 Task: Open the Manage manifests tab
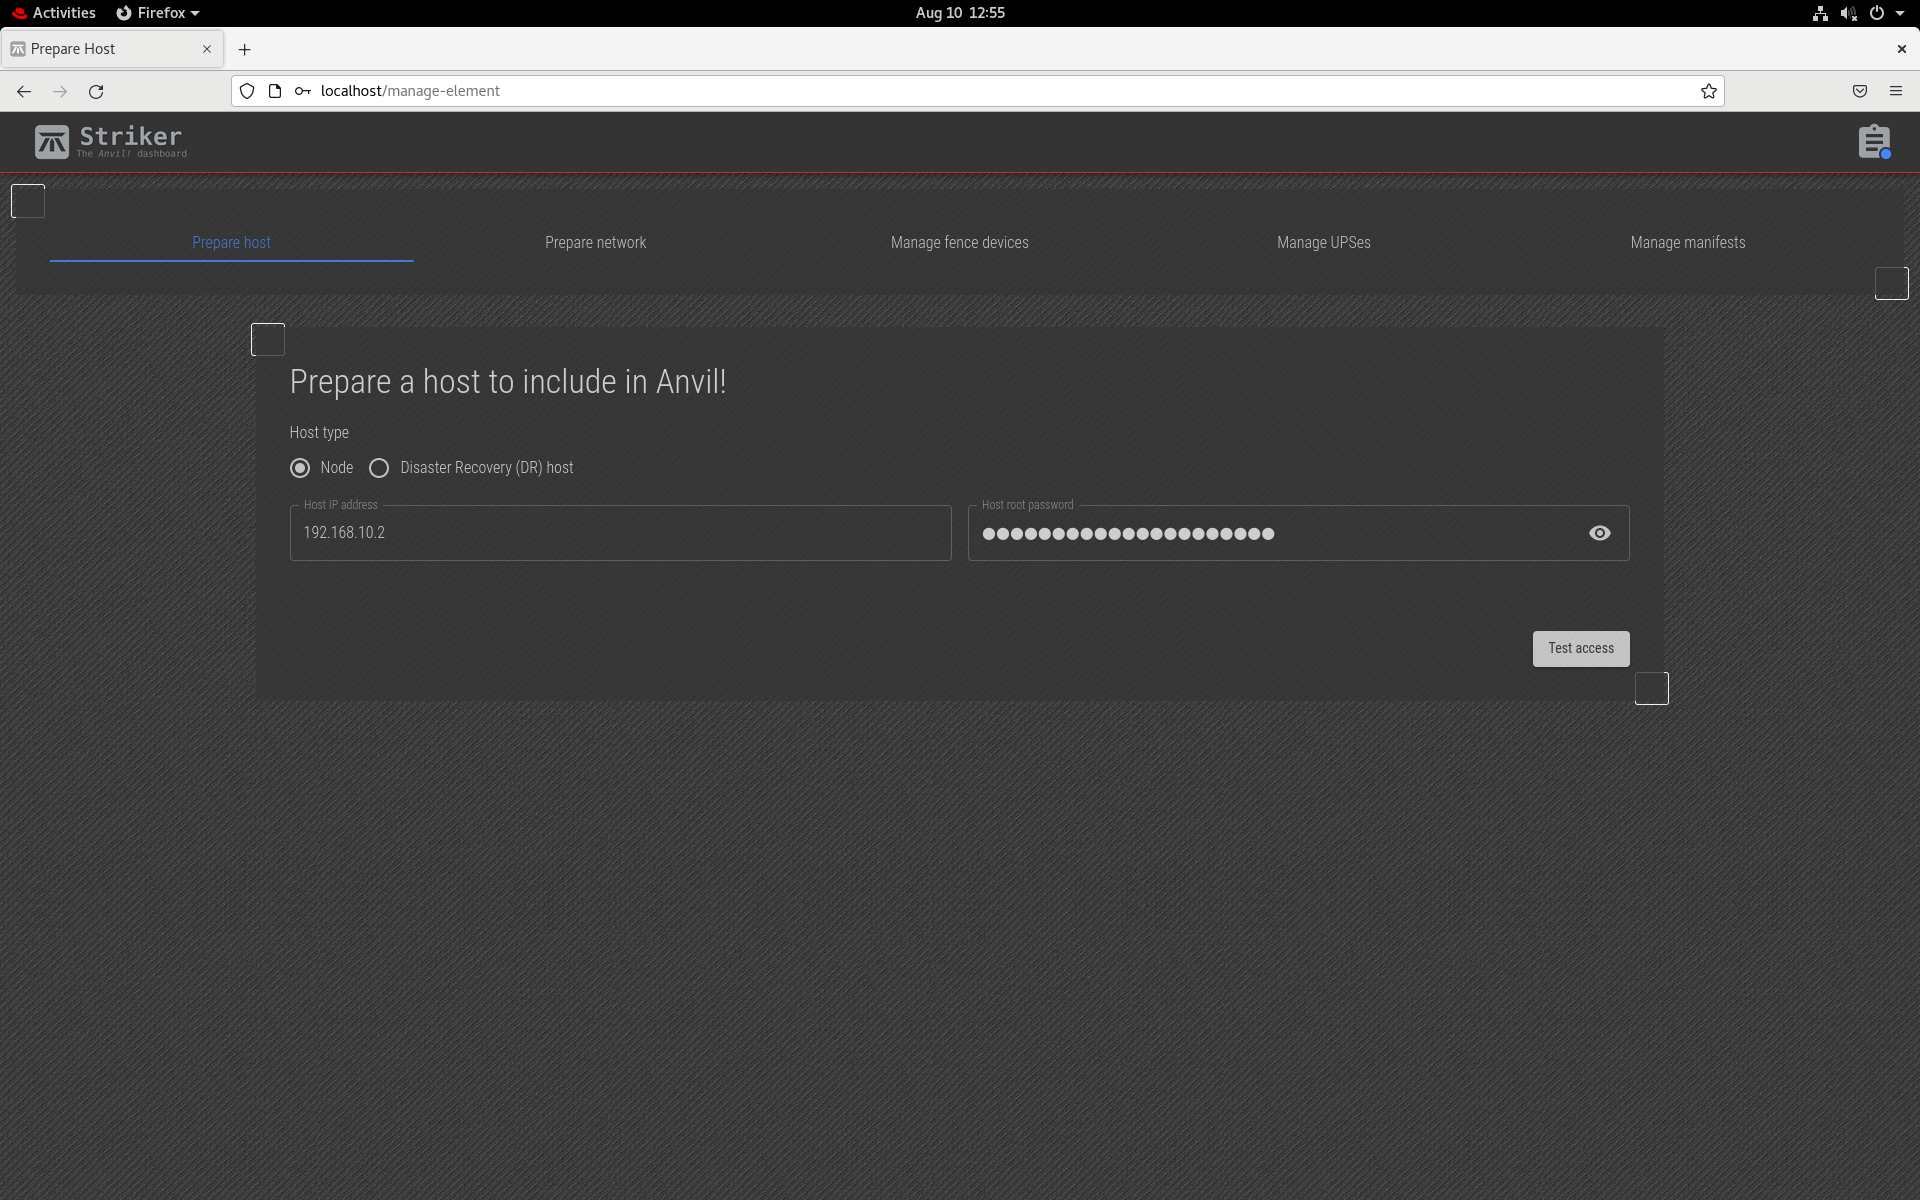coord(1687,243)
